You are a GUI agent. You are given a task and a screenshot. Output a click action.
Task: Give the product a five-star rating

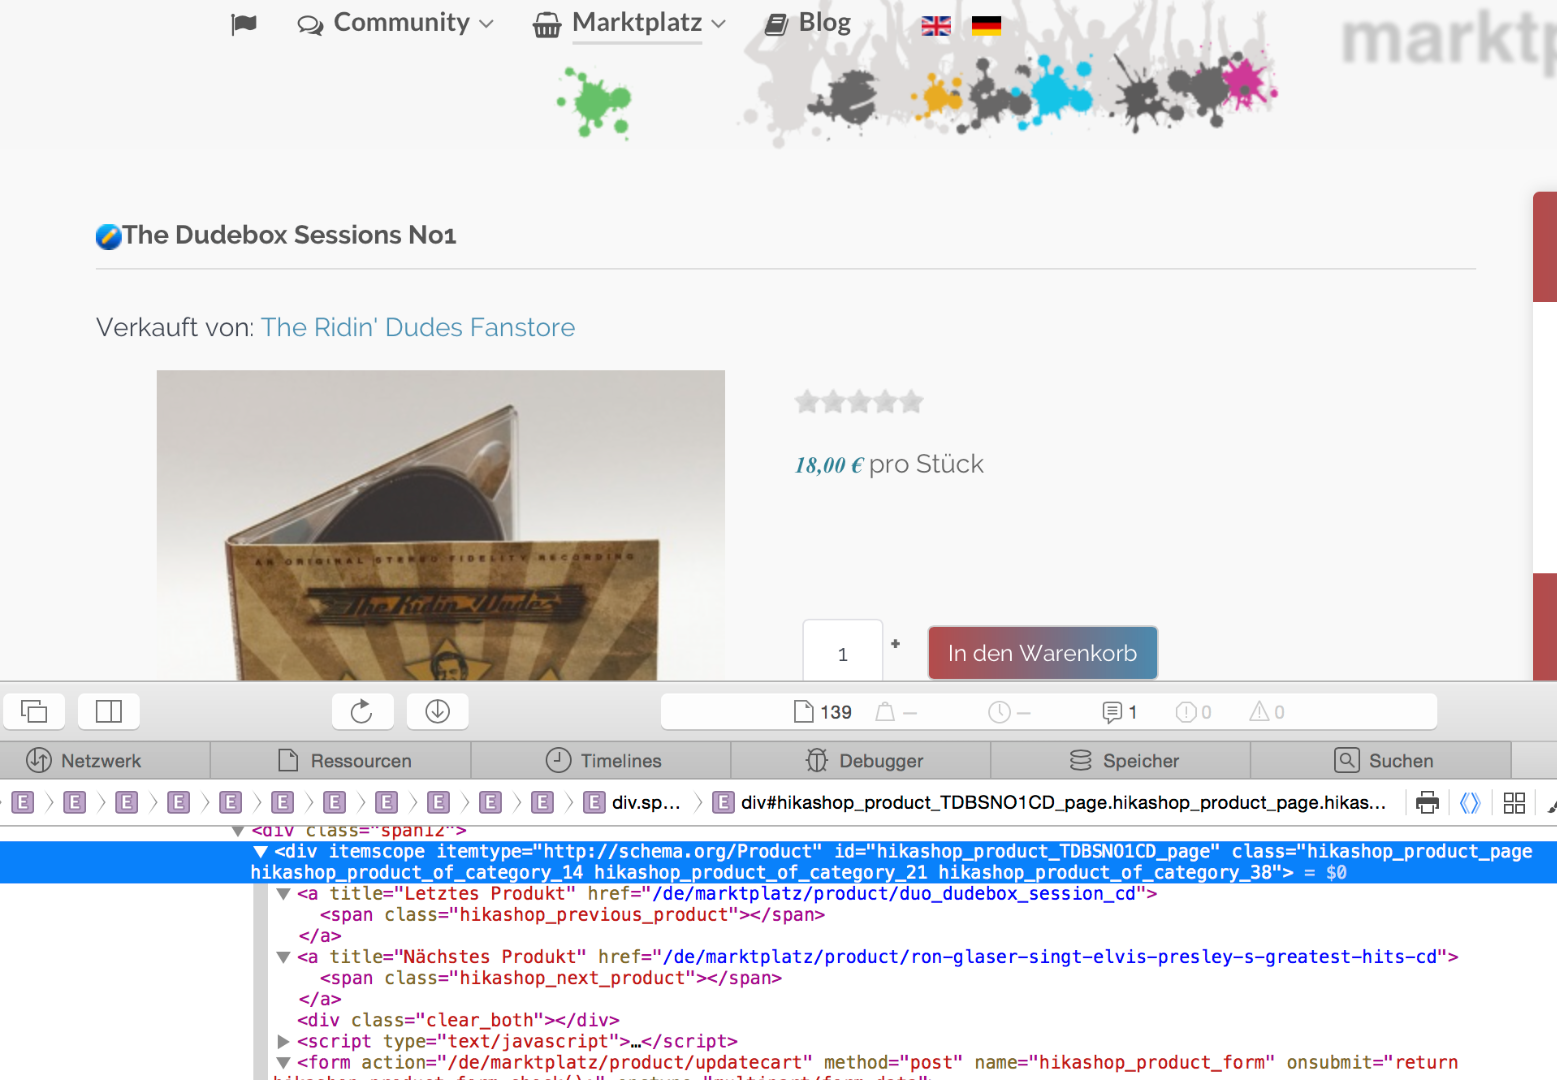click(x=910, y=402)
